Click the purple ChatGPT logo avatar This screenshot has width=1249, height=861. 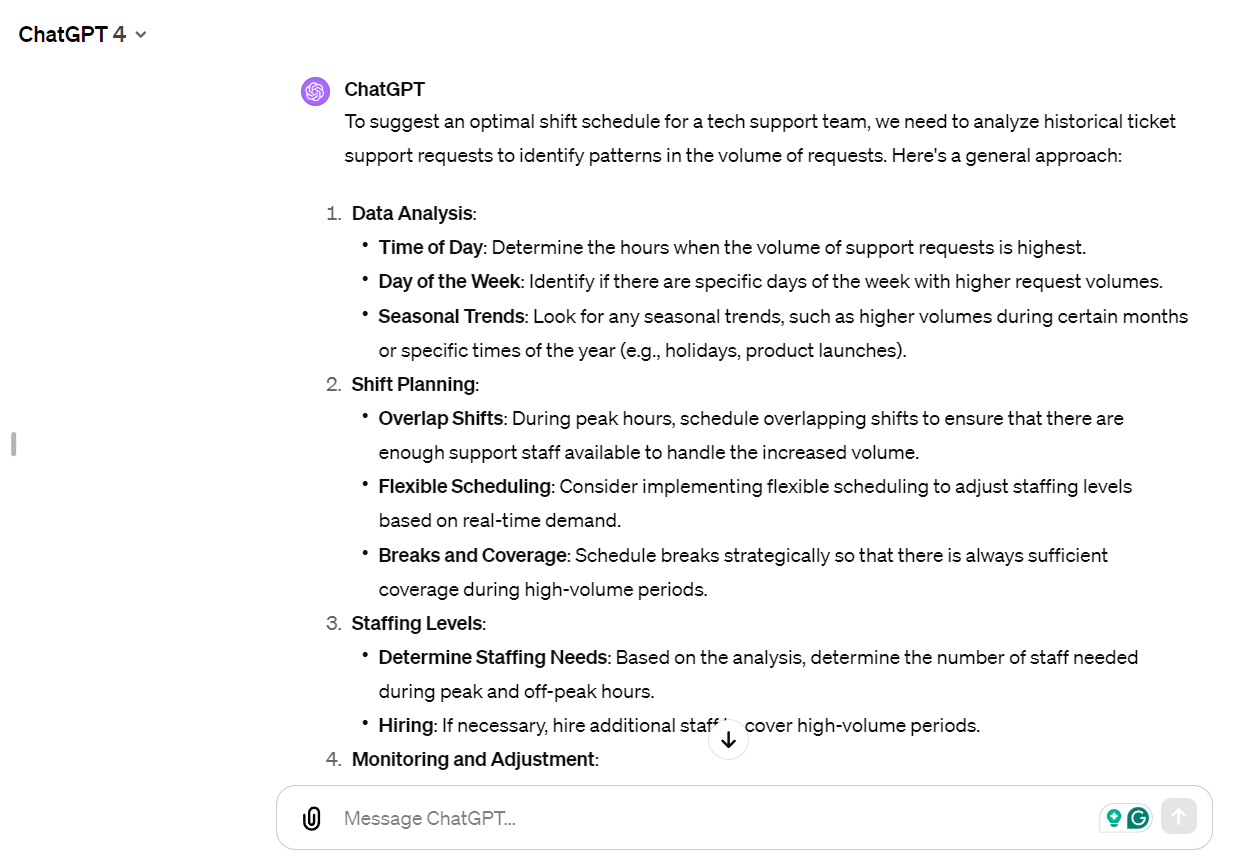click(x=315, y=91)
